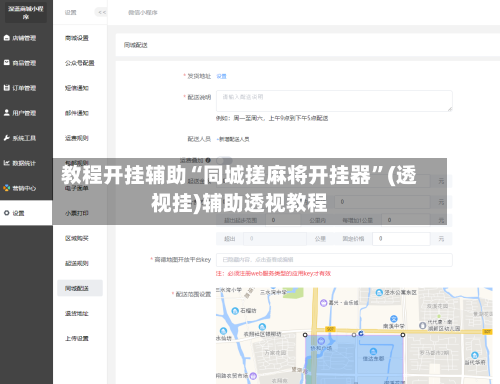Focus the 配送说明 text area
This screenshot has width=500, height=384.
[x=334, y=101]
